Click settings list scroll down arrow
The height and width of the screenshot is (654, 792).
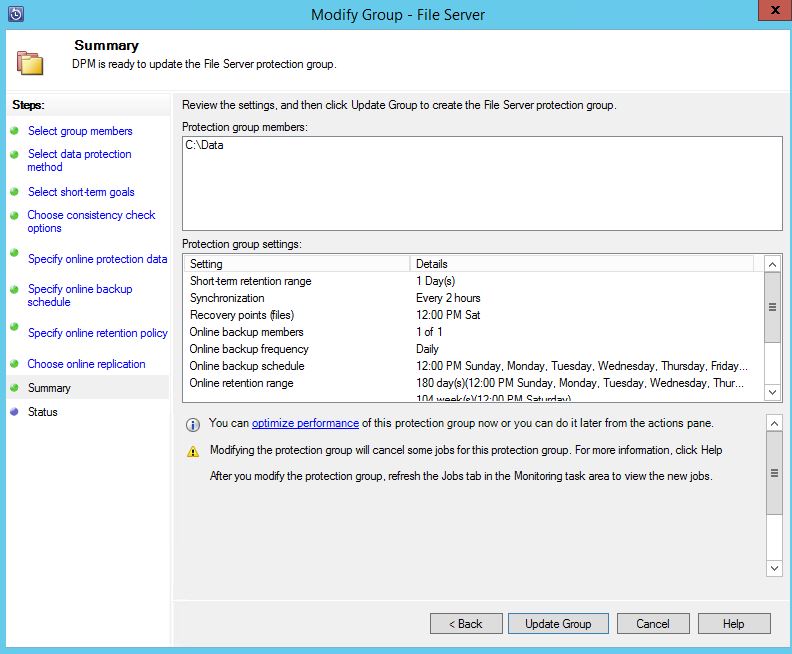coord(772,392)
